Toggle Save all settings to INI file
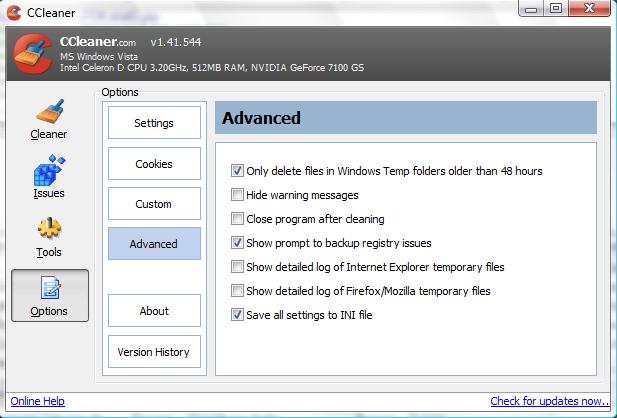 point(237,315)
